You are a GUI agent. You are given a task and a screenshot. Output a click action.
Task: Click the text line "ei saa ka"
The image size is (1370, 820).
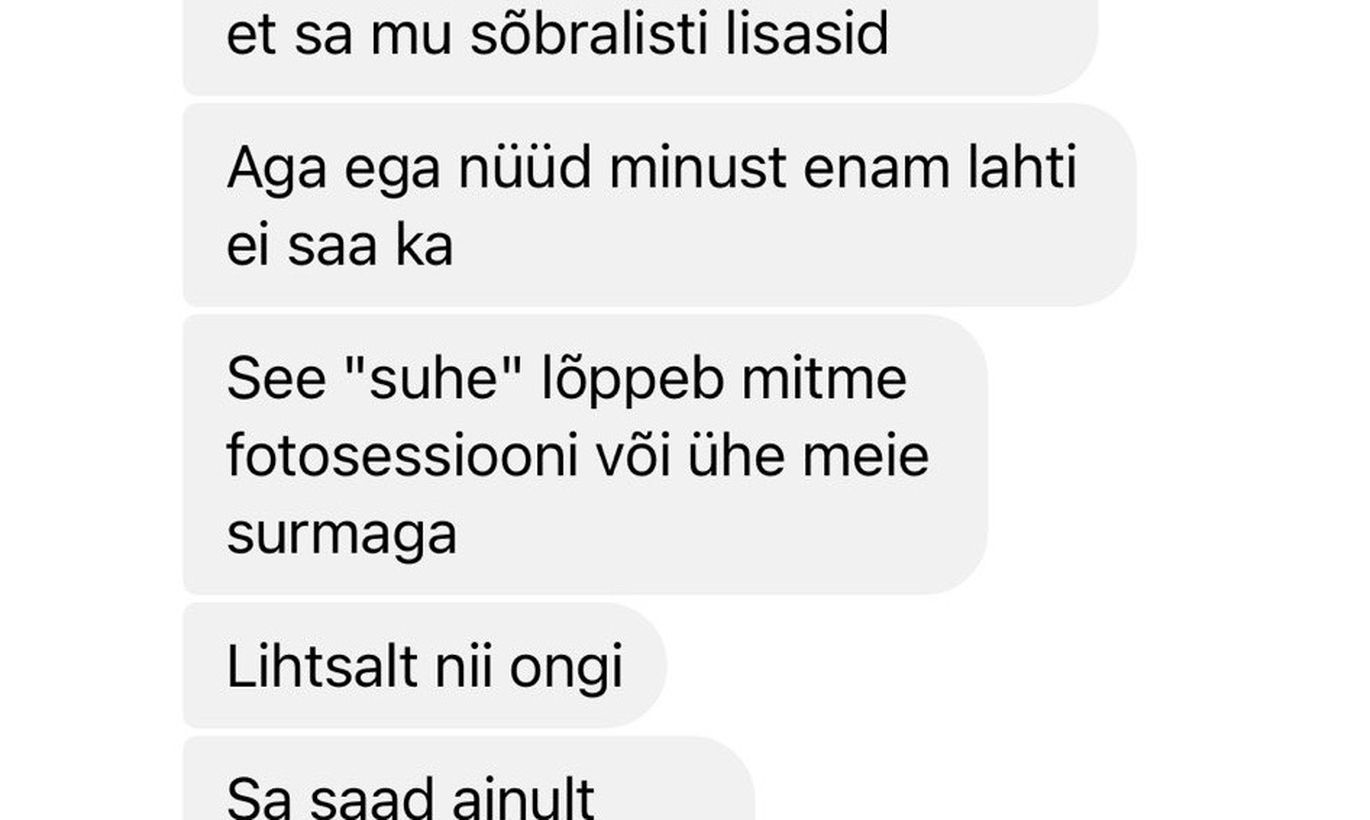pyautogui.click(x=340, y=246)
